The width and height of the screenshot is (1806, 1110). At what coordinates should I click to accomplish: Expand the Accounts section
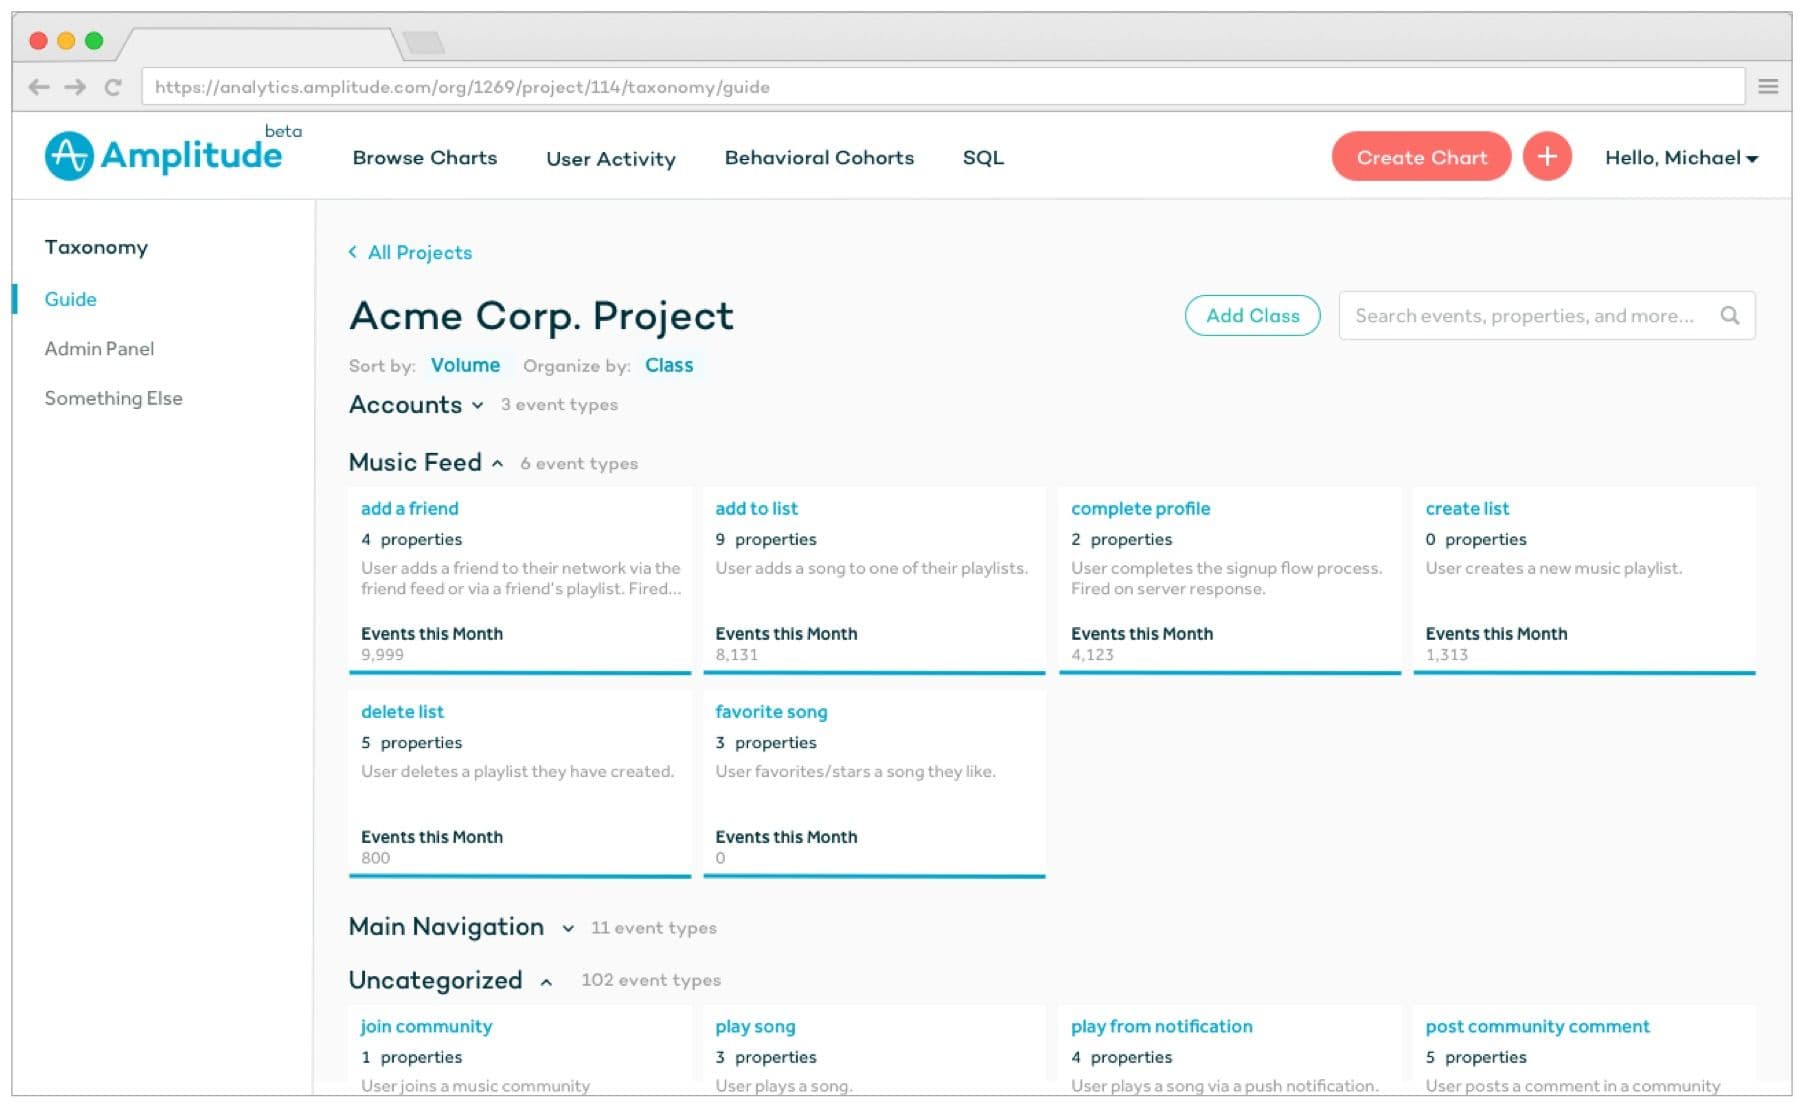[x=477, y=405]
